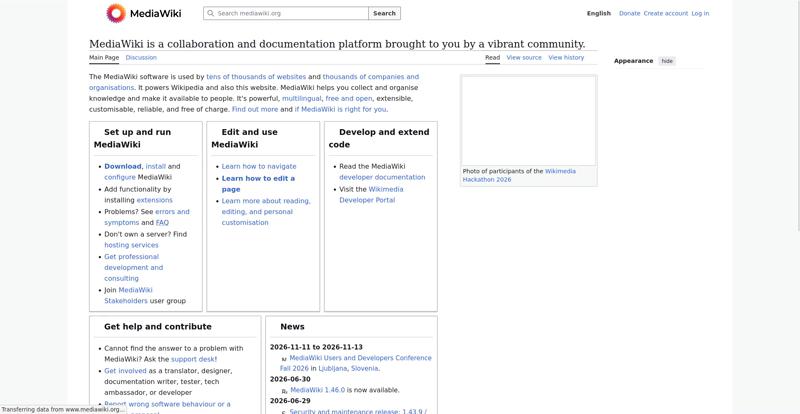Select the Read tab
Screen dimensions: 800x414
tap(492, 58)
